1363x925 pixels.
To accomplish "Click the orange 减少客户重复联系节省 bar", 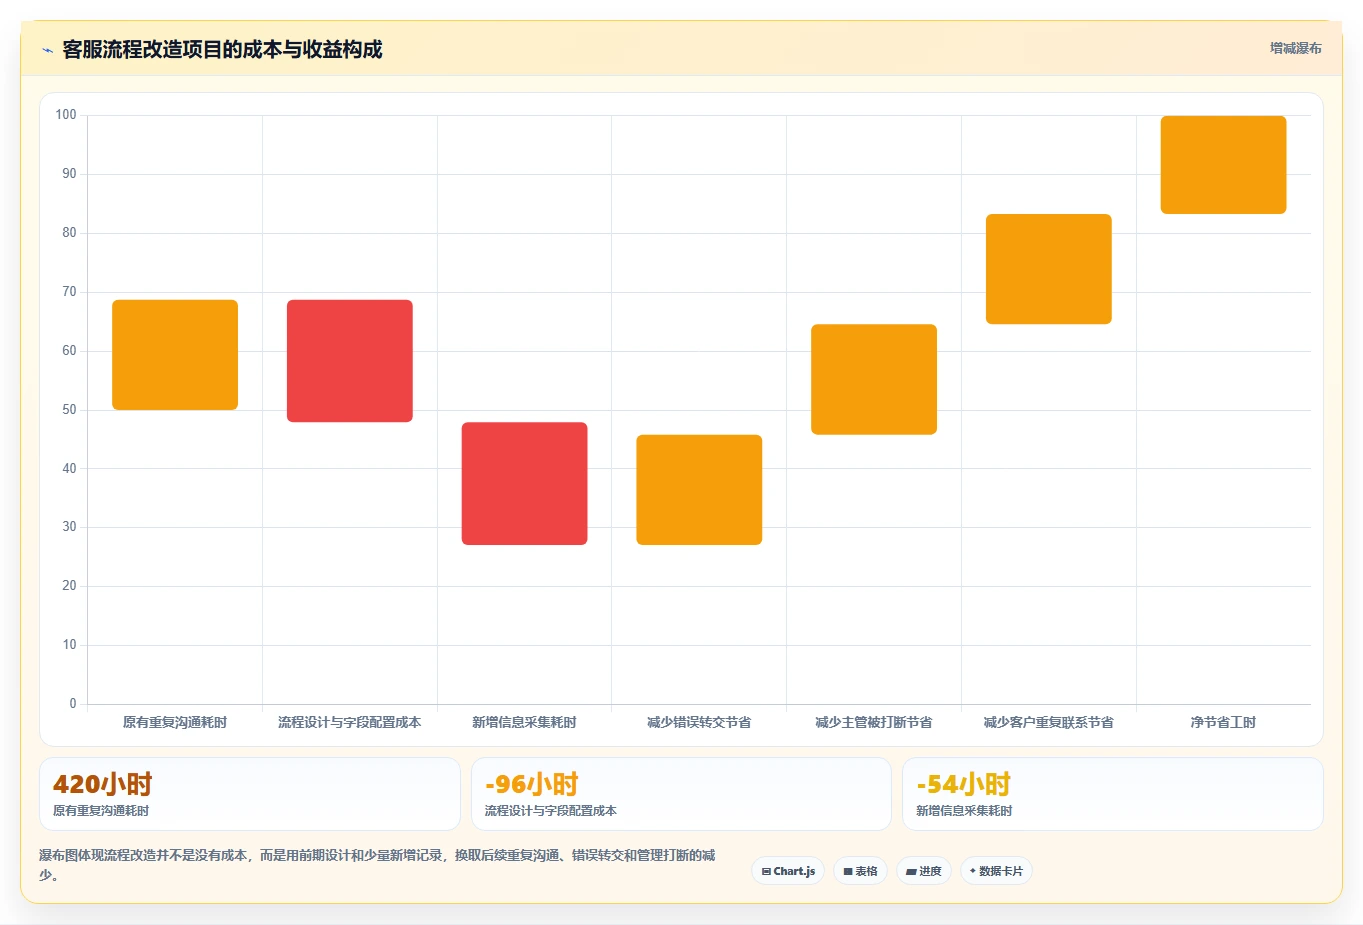I will tap(1049, 269).
